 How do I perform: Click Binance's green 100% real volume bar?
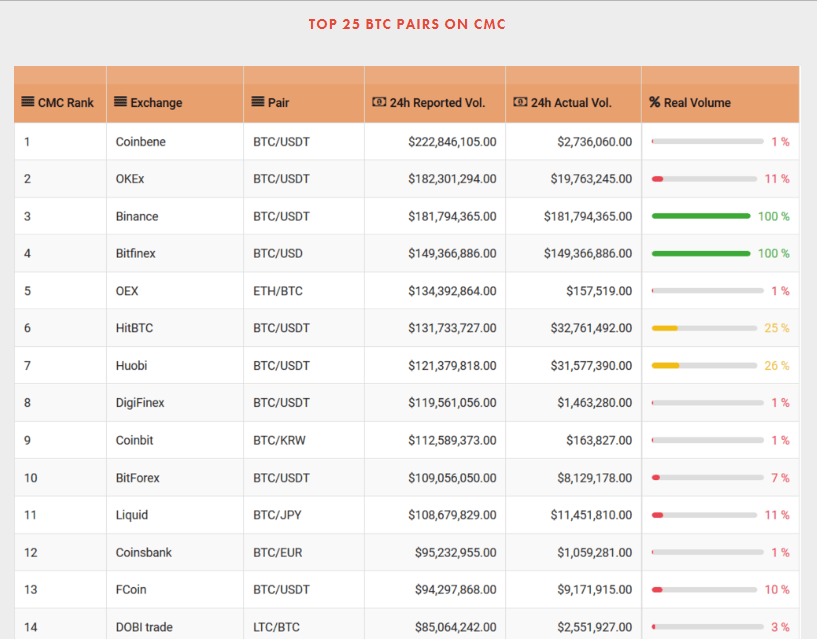(x=700, y=216)
